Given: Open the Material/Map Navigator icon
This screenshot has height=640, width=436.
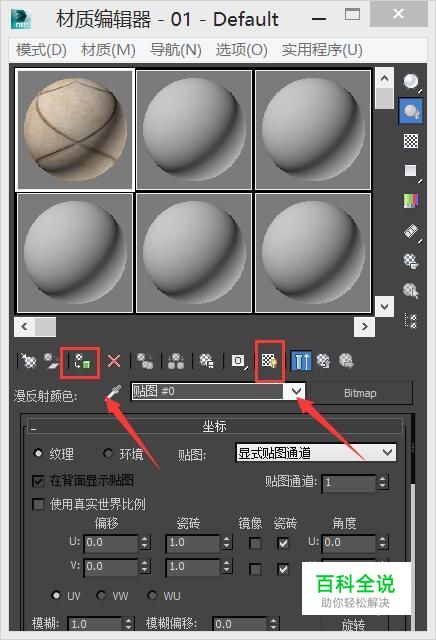Looking at the screenshot, I should (x=411, y=321).
